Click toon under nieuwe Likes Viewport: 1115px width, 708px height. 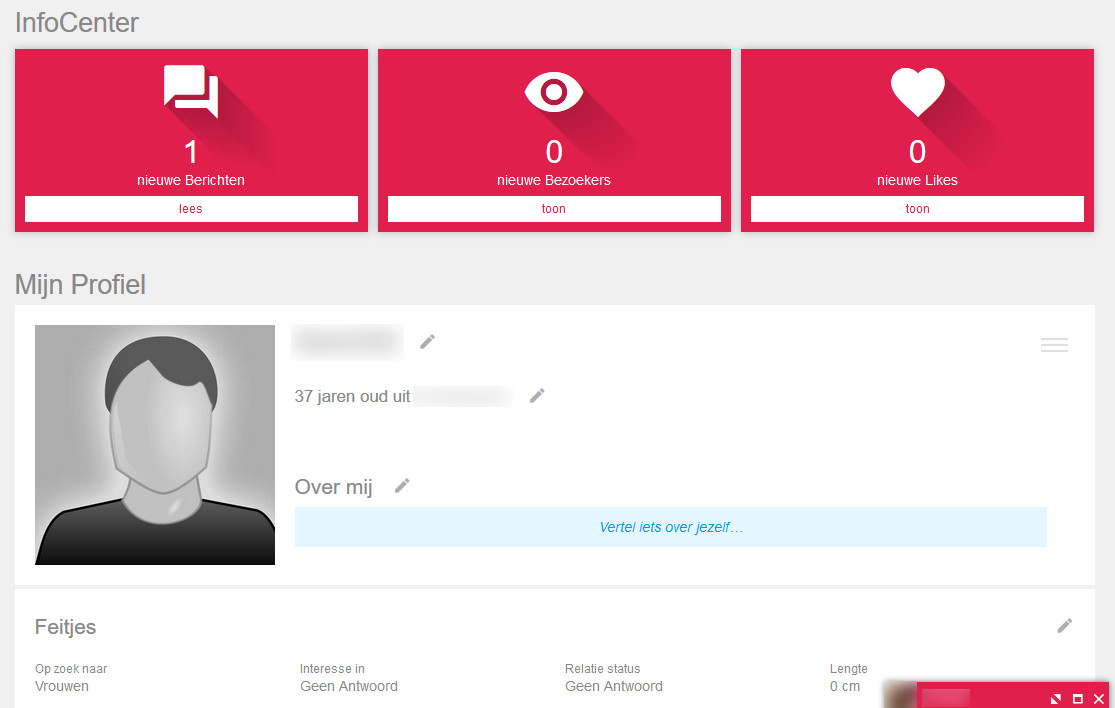pyautogui.click(x=917, y=208)
